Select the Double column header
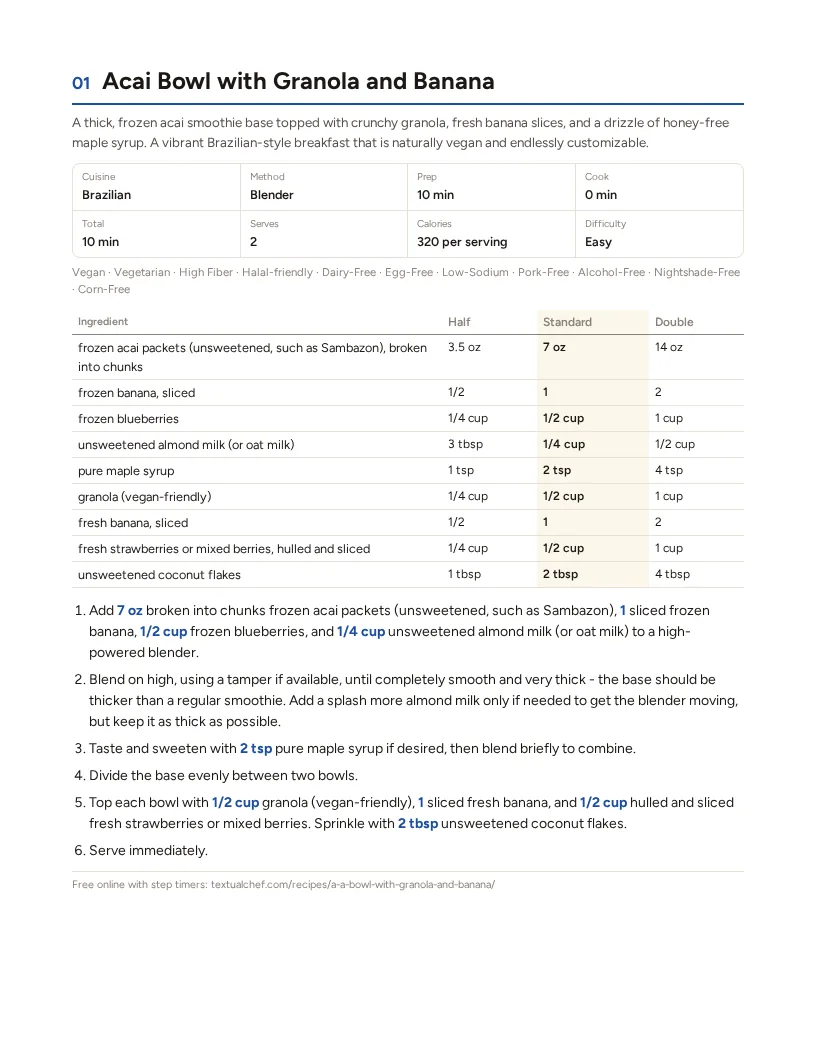Viewport: 816px width, 1056px height. tap(674, 322)
